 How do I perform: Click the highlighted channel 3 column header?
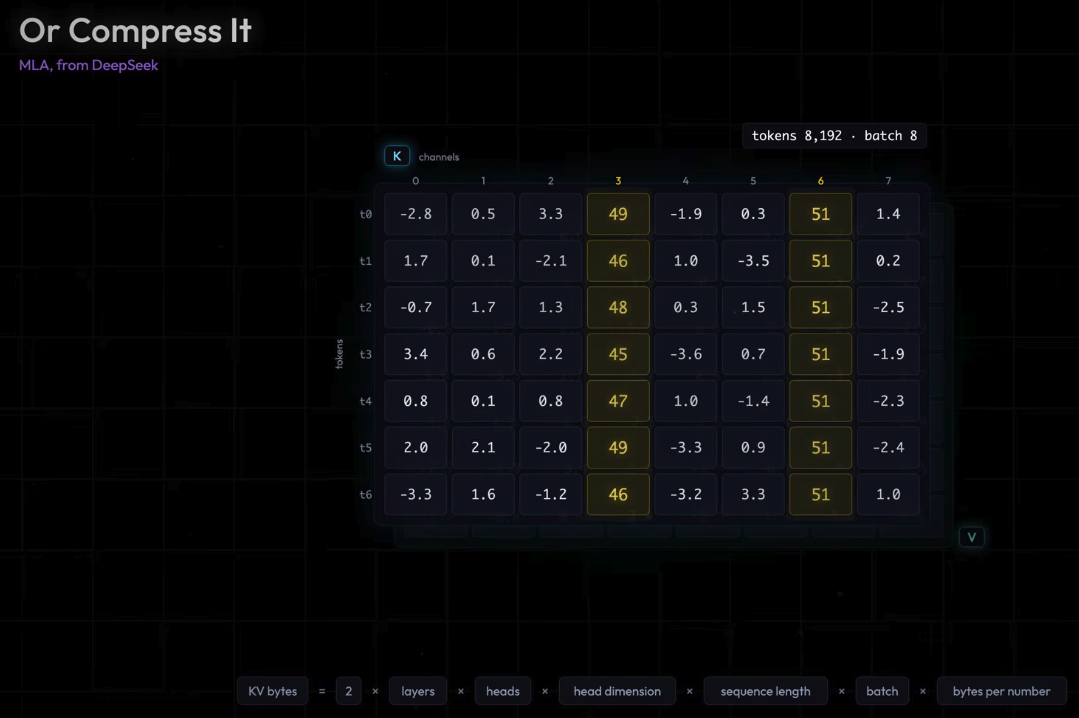pyautogui.click(x=618, y=180)
